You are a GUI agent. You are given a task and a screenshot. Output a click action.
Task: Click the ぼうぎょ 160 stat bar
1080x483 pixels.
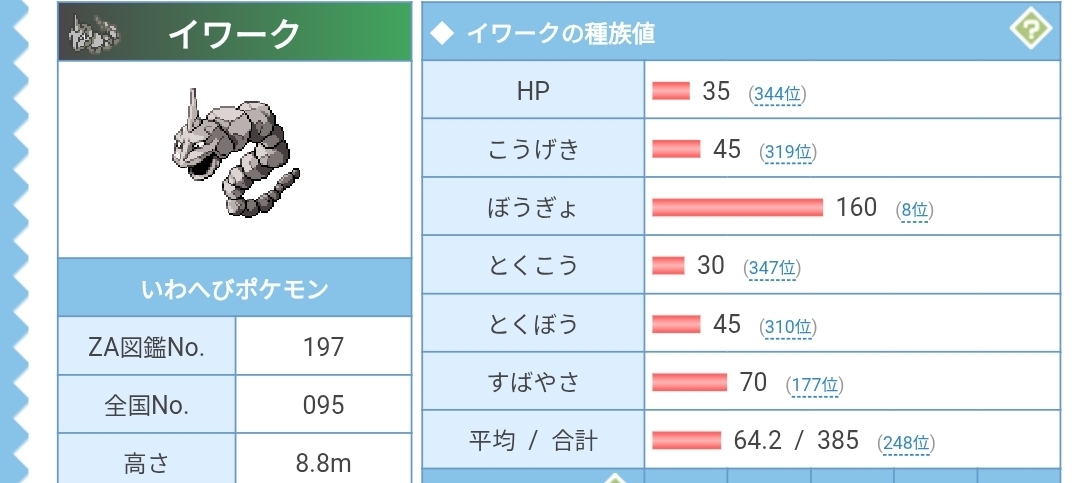[737, 207]
